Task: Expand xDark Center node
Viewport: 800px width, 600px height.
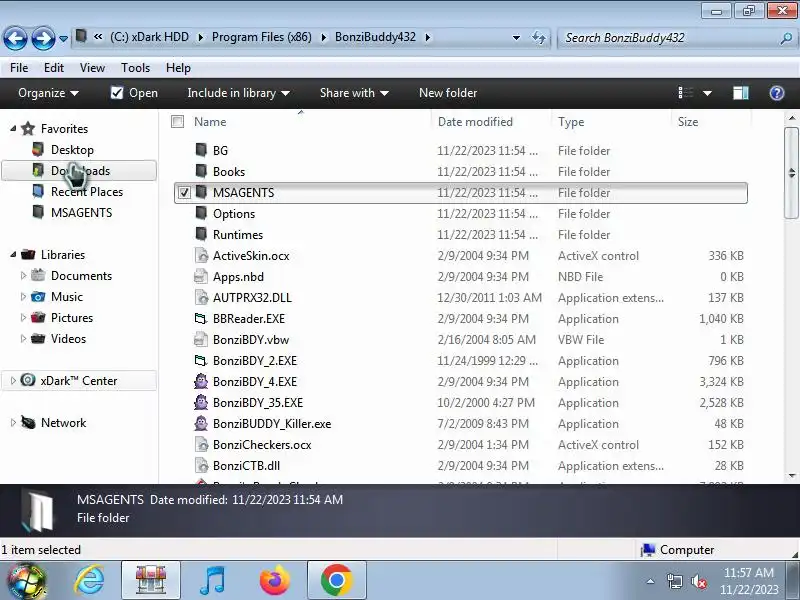Action: 13,381
